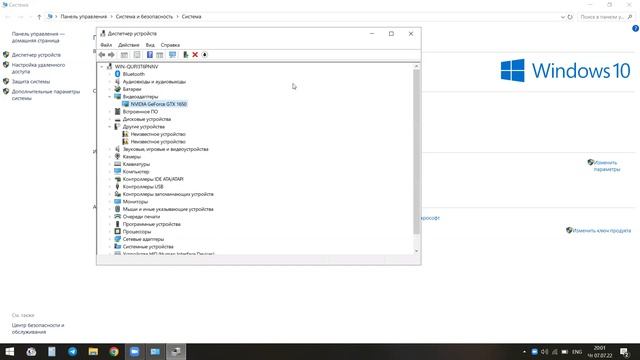The image size is (640, 360).
Task: Click refresh icon in System window address bar
Action: click(570, 17)
